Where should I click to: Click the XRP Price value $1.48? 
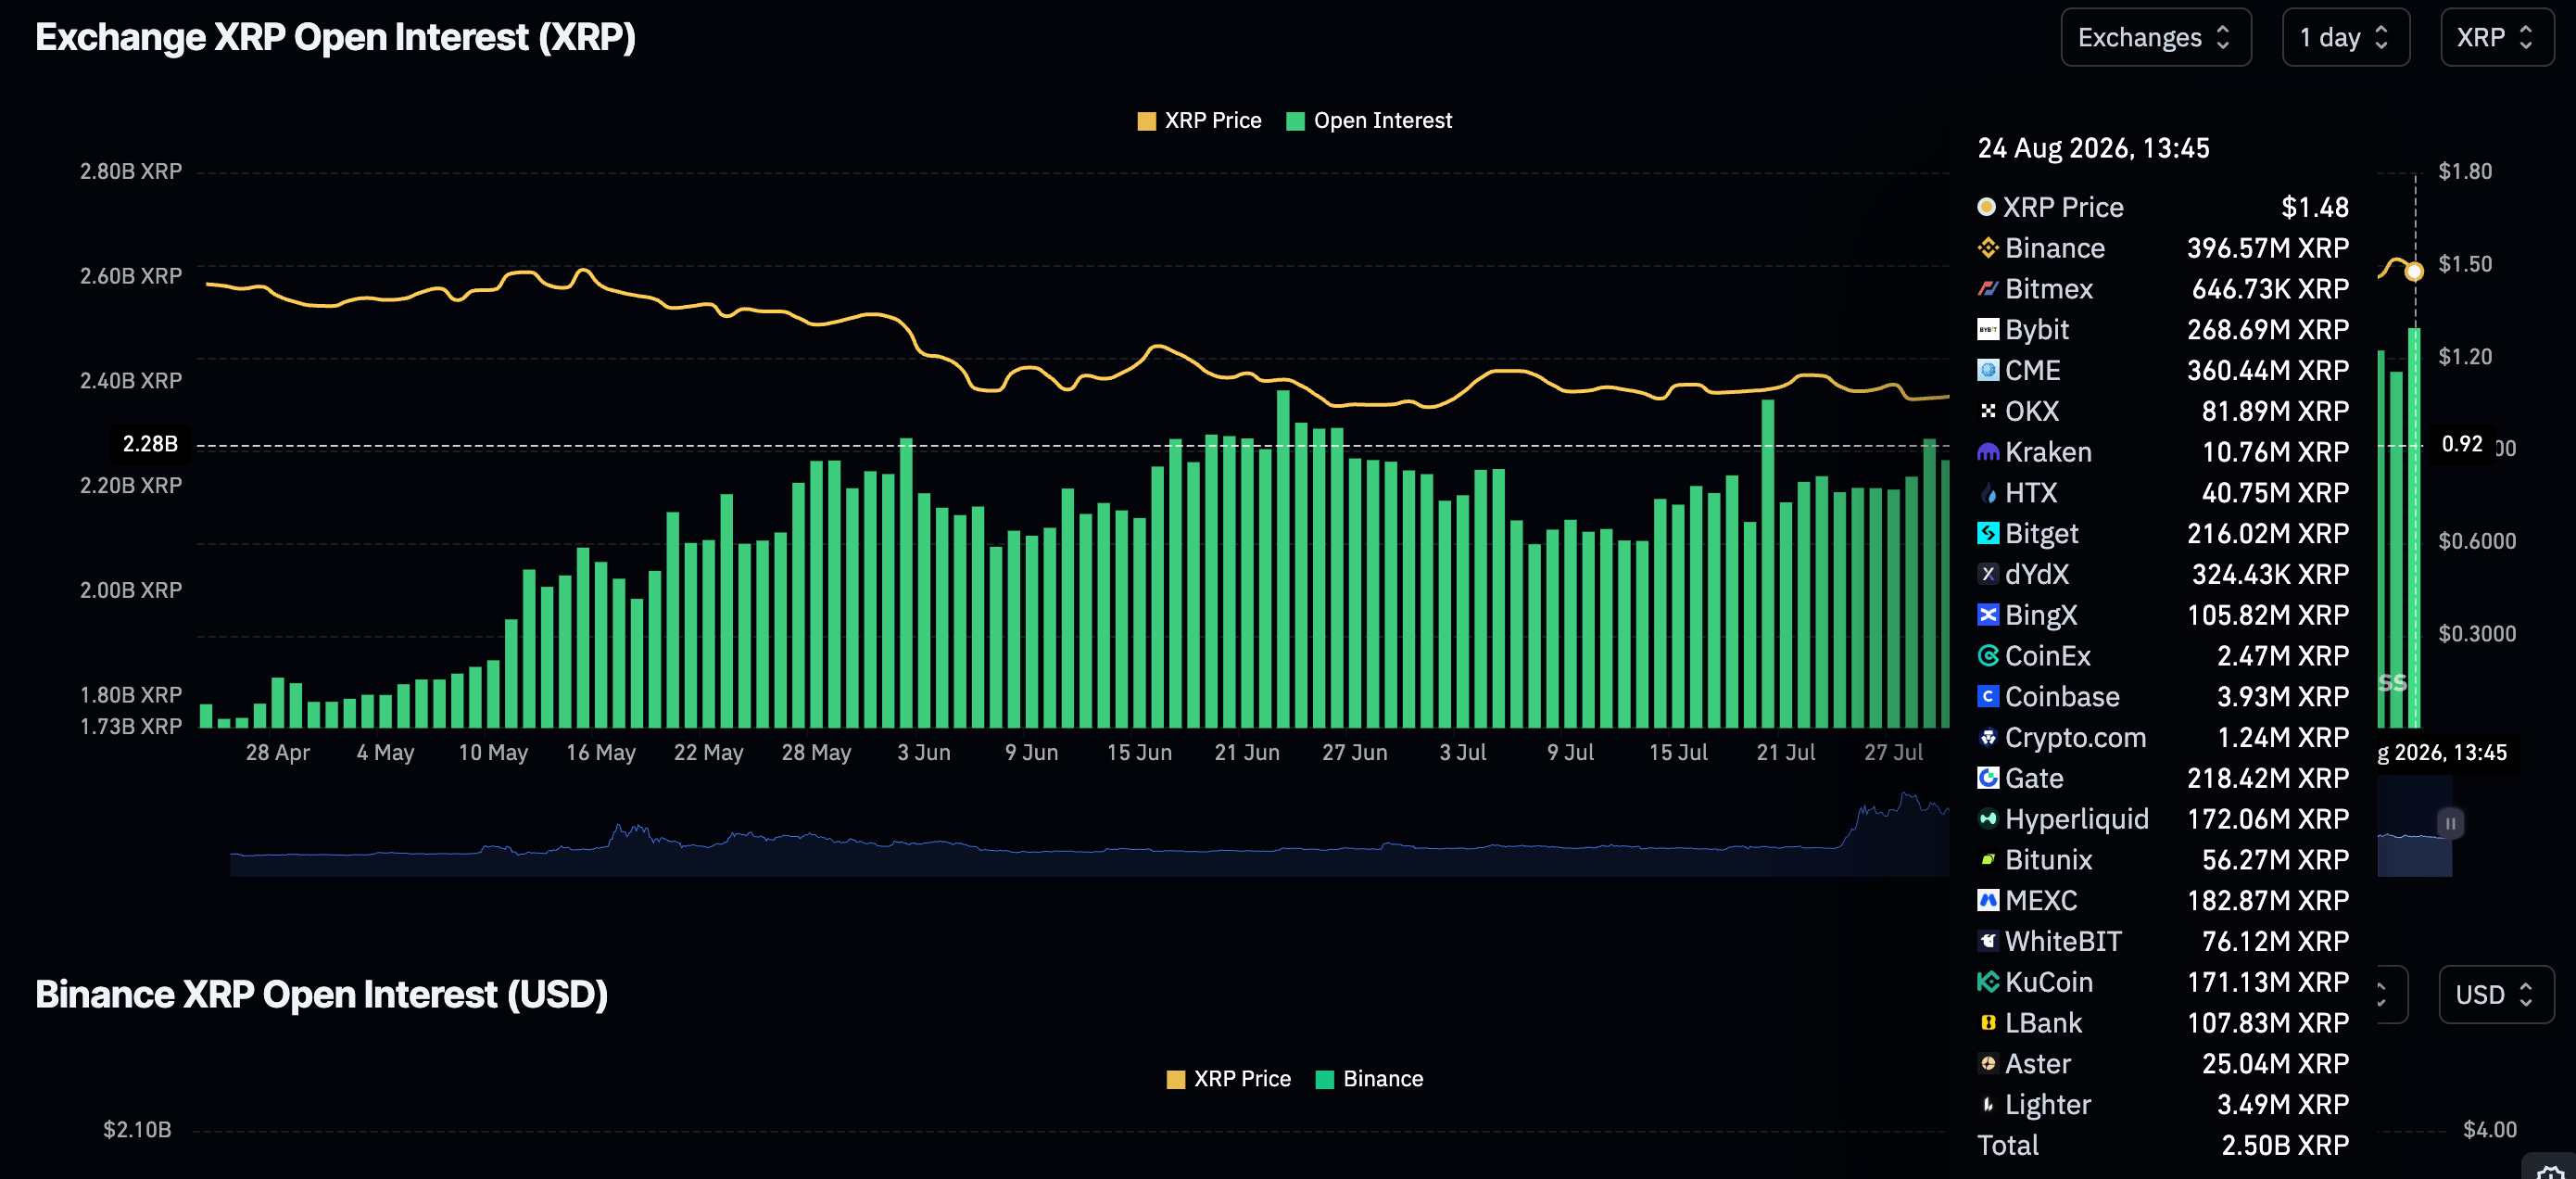pyautogui.click(x=2314, y=207)
